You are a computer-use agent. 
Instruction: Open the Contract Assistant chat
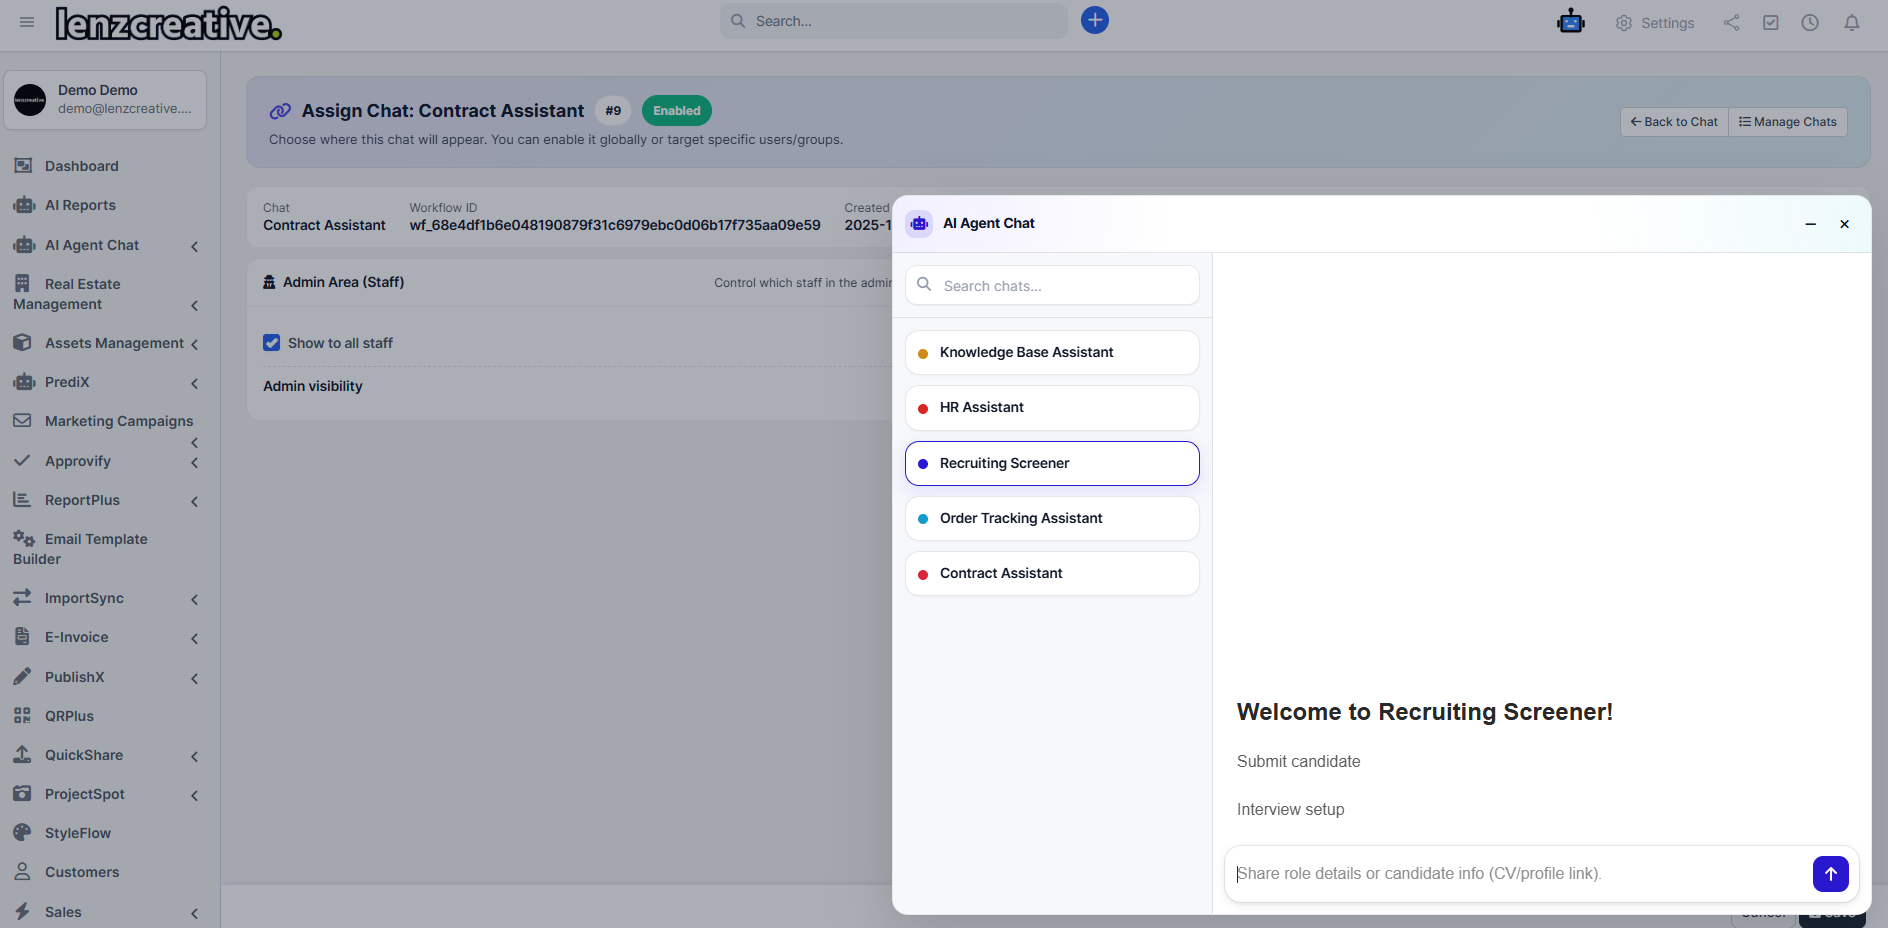pyautogui.click(x=1051, y=573)
